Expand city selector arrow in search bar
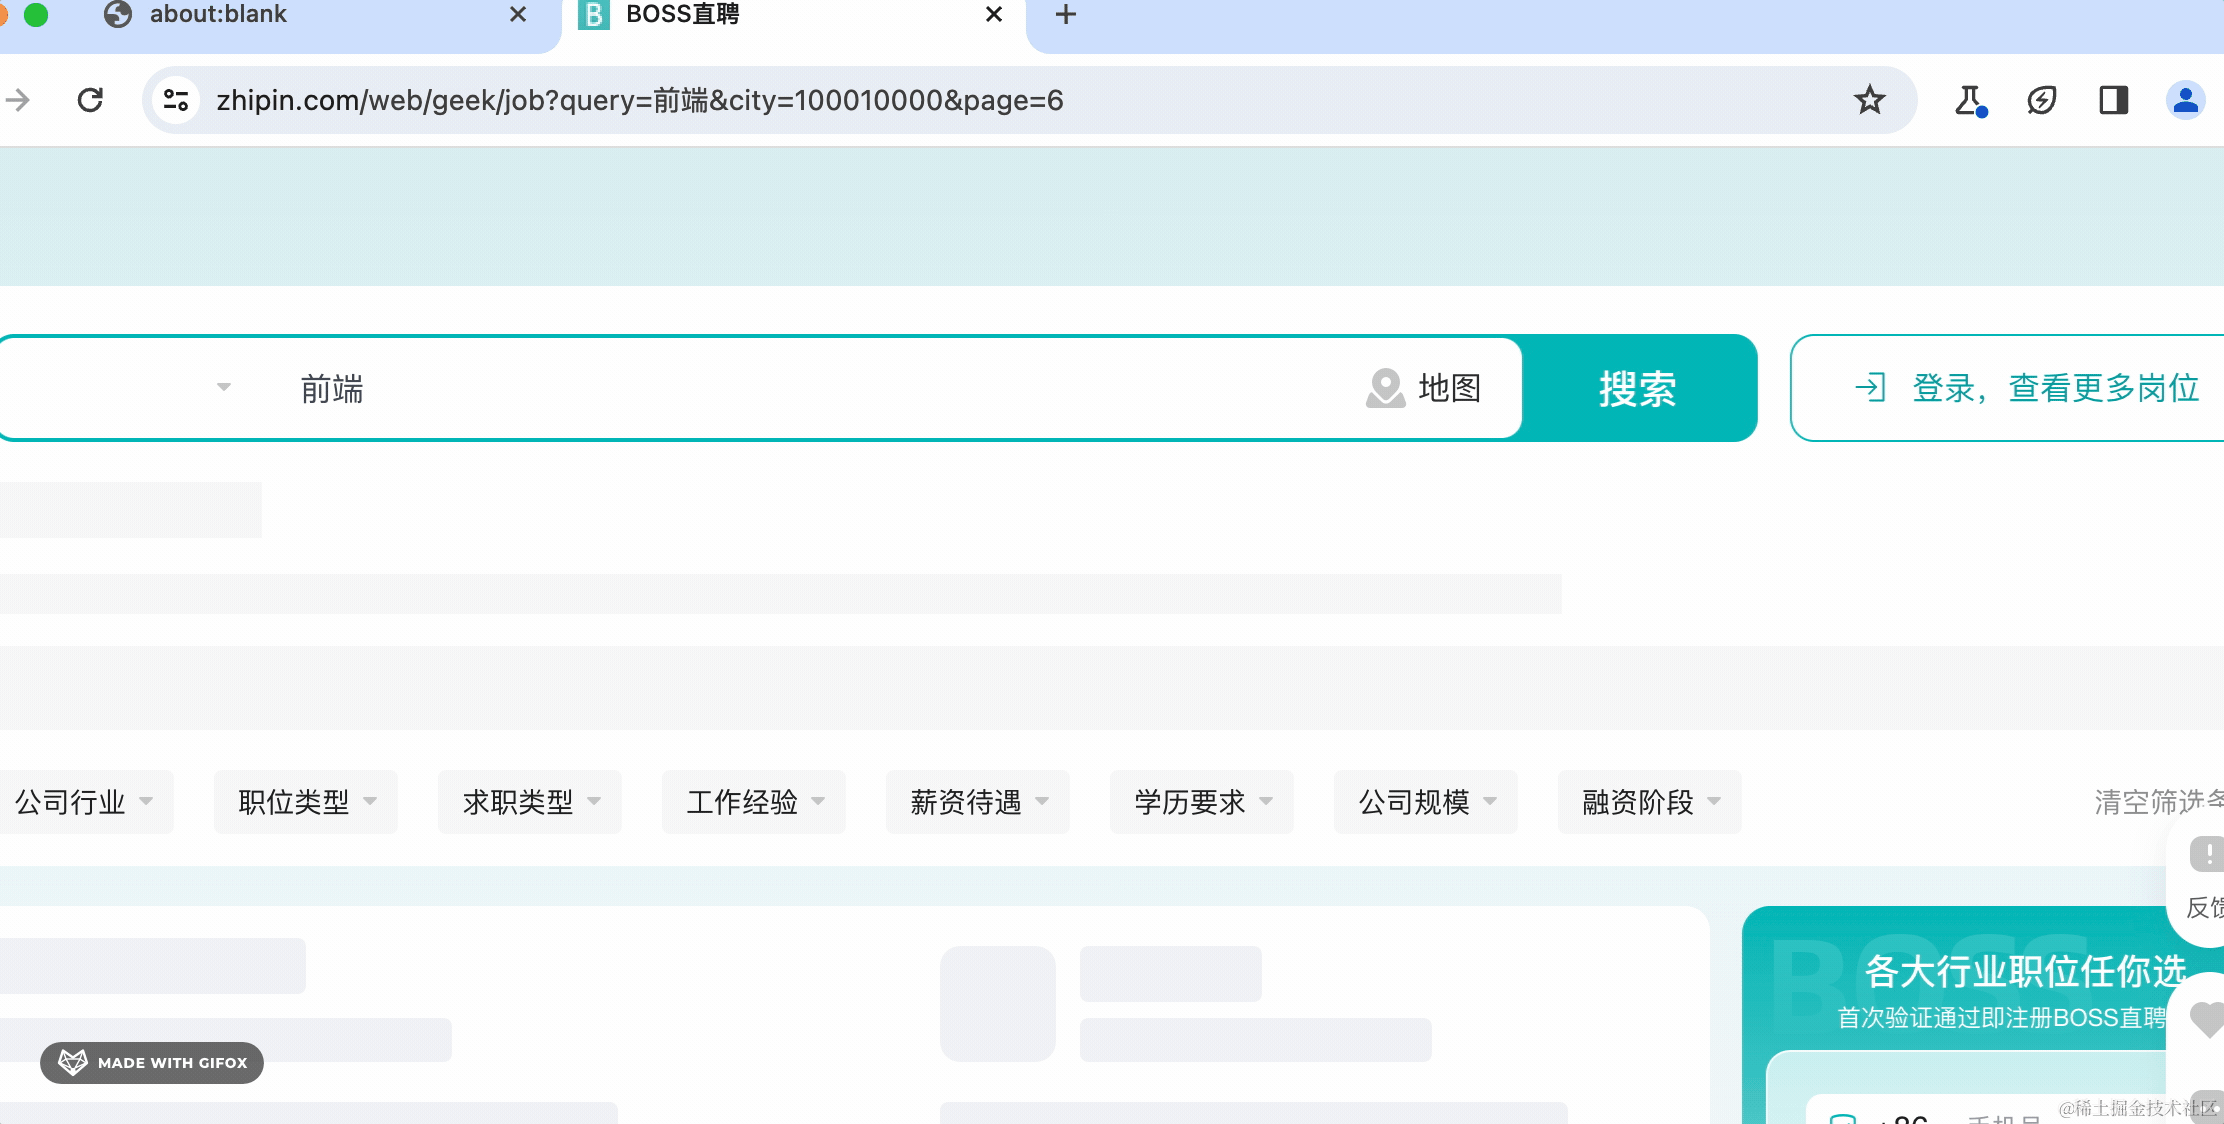Image resolution: width=2224 pixels, height=1124 pixels. [x=224, y=387]
